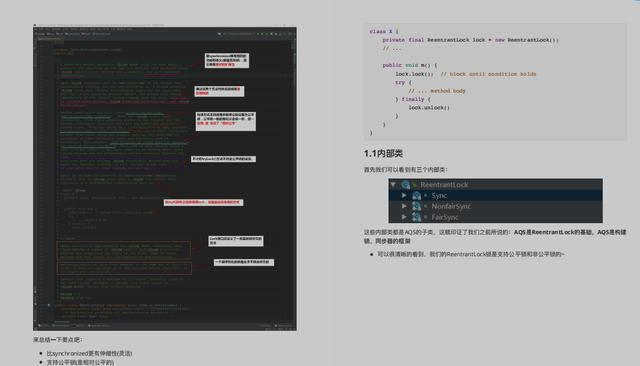This screenshot has width=640, height=366.
Task: Click the red annotation callout in IDE screenshot
Action: click(203, 202)
